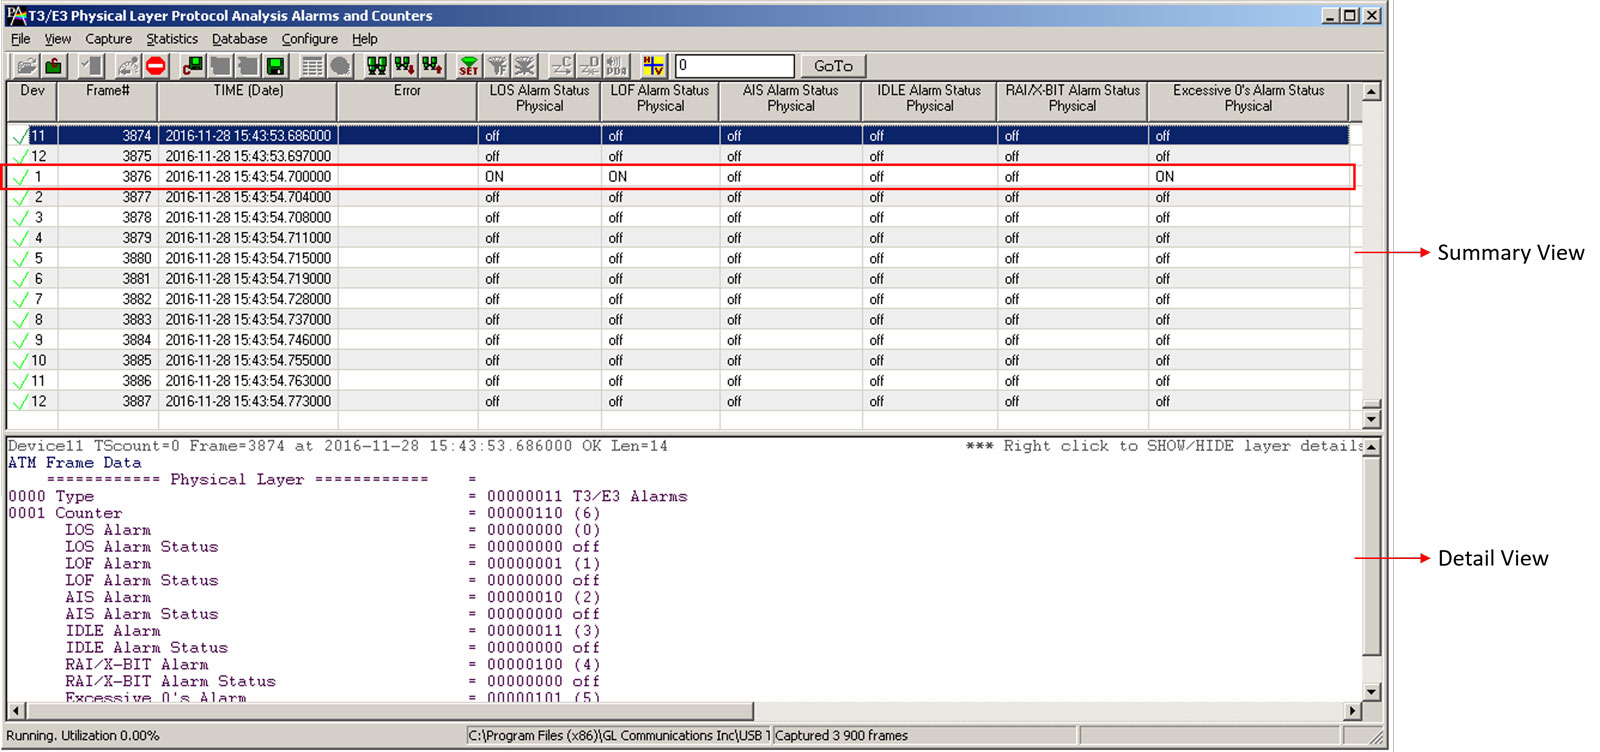Viewport: 1600px width, 752px height.
Task: Click detail view vertical scrollbar down arrow
Action: pyautogui.click(x=1372, y=692)
